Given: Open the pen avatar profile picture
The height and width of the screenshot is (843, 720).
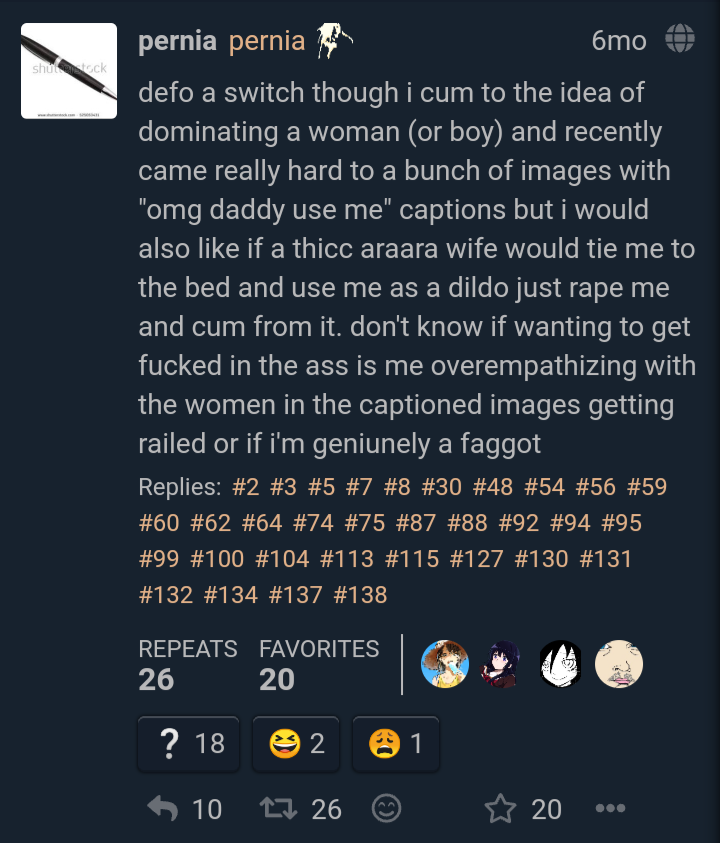Looking at the screenshot, I should pyautogui.click(x=69, y=71).
